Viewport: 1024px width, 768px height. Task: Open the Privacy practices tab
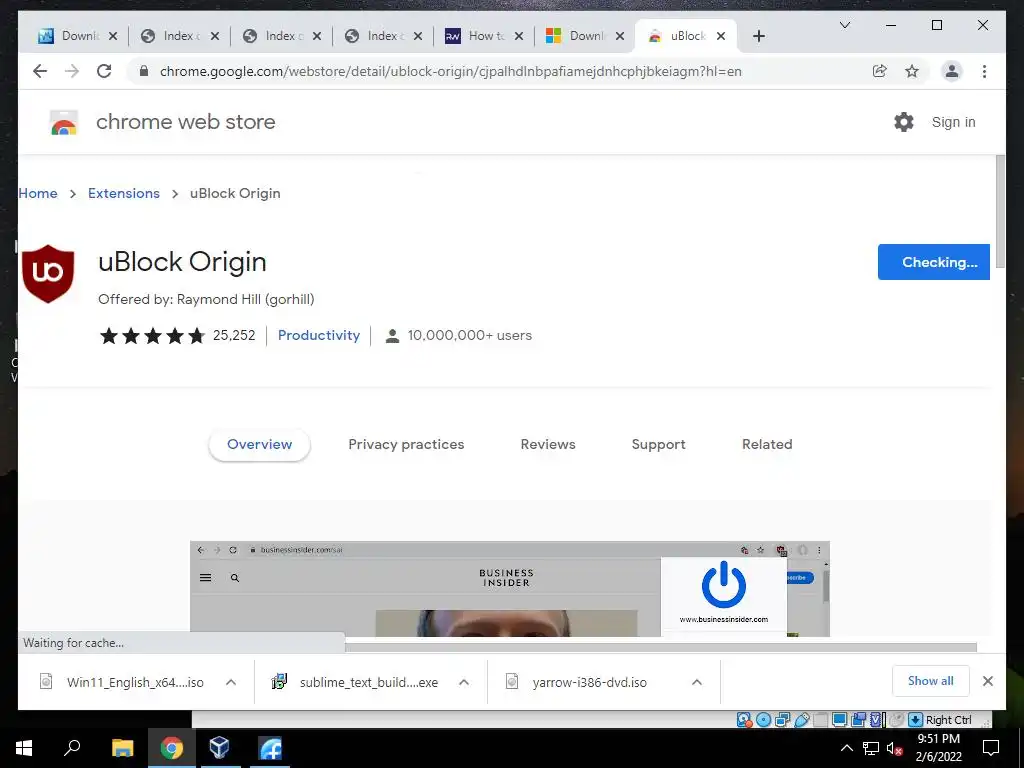(x=406, y=444)
